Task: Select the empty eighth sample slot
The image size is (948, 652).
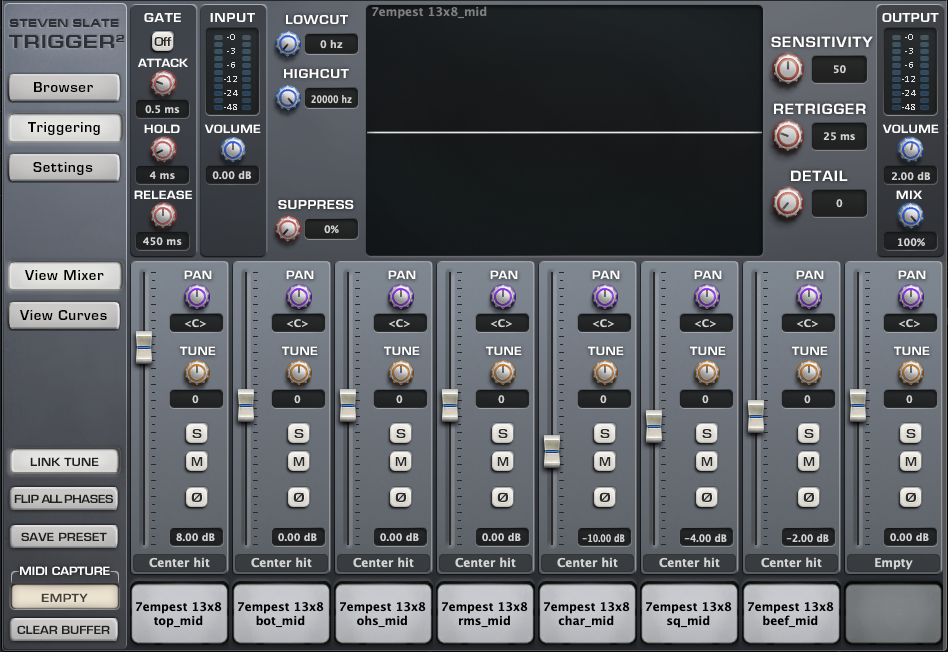Action: pos(894,613)
